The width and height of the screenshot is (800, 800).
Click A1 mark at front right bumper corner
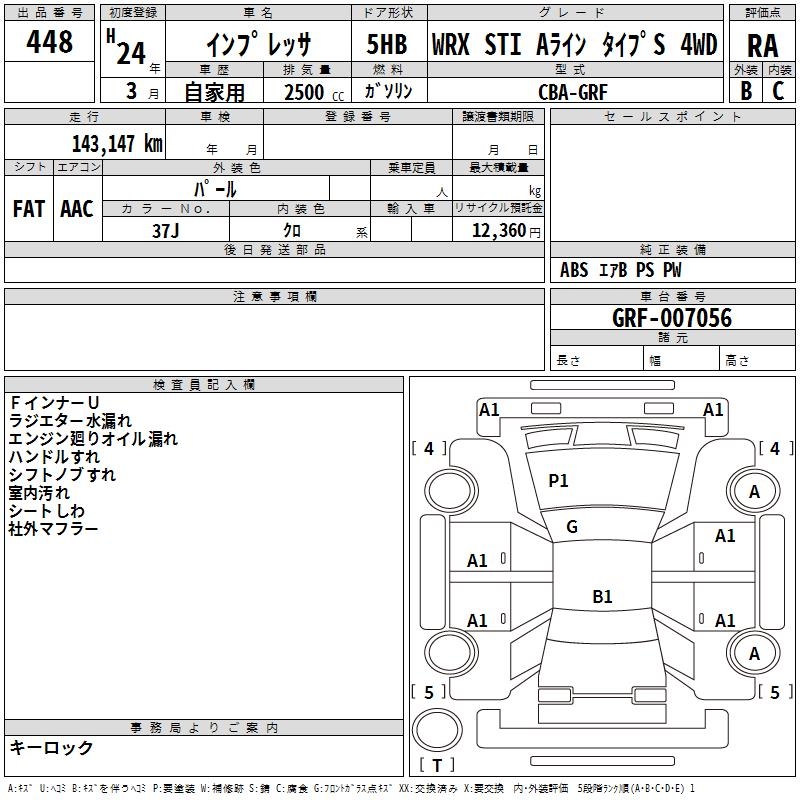tap(713, 410)
